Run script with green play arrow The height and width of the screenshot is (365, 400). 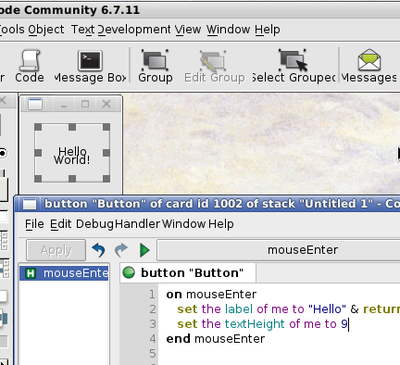click(145, 250)
